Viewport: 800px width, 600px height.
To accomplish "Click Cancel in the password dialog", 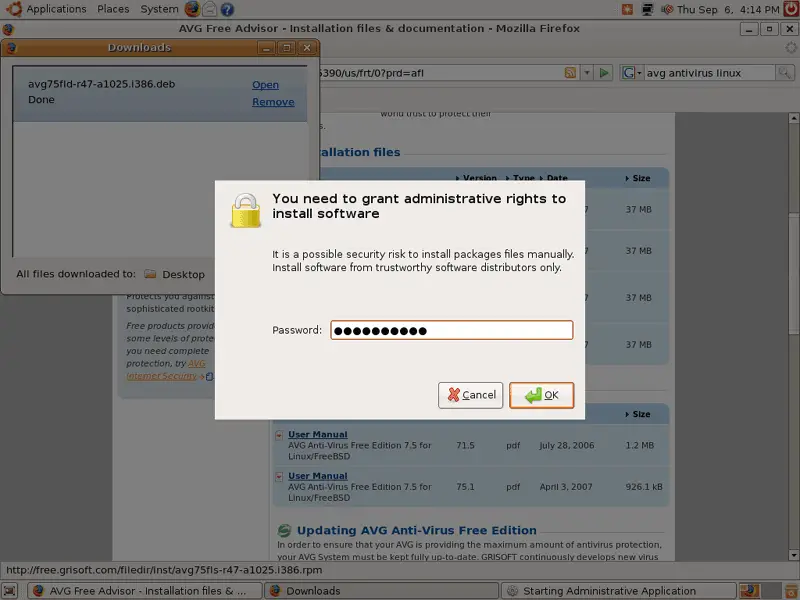I will [470, 395].
